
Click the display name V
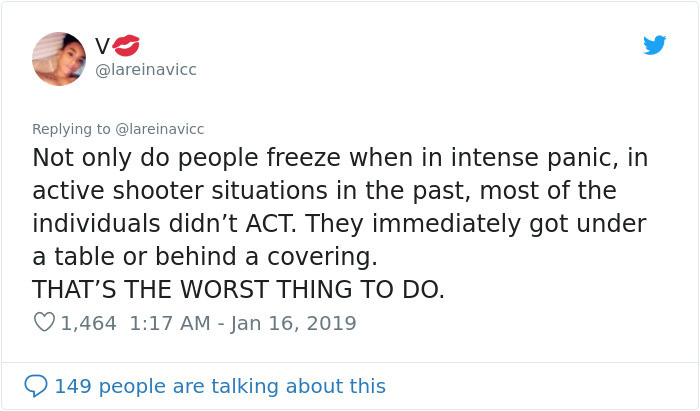click(103, 45)
